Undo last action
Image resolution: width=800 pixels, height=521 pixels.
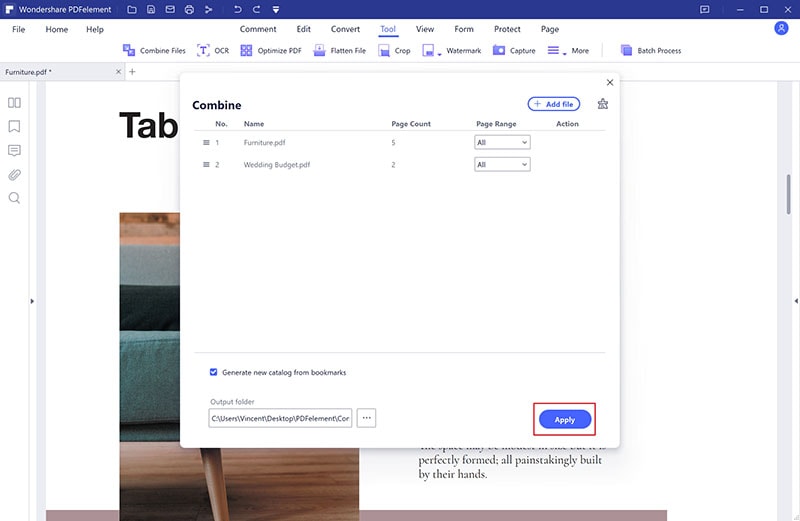tap(237, 9)
